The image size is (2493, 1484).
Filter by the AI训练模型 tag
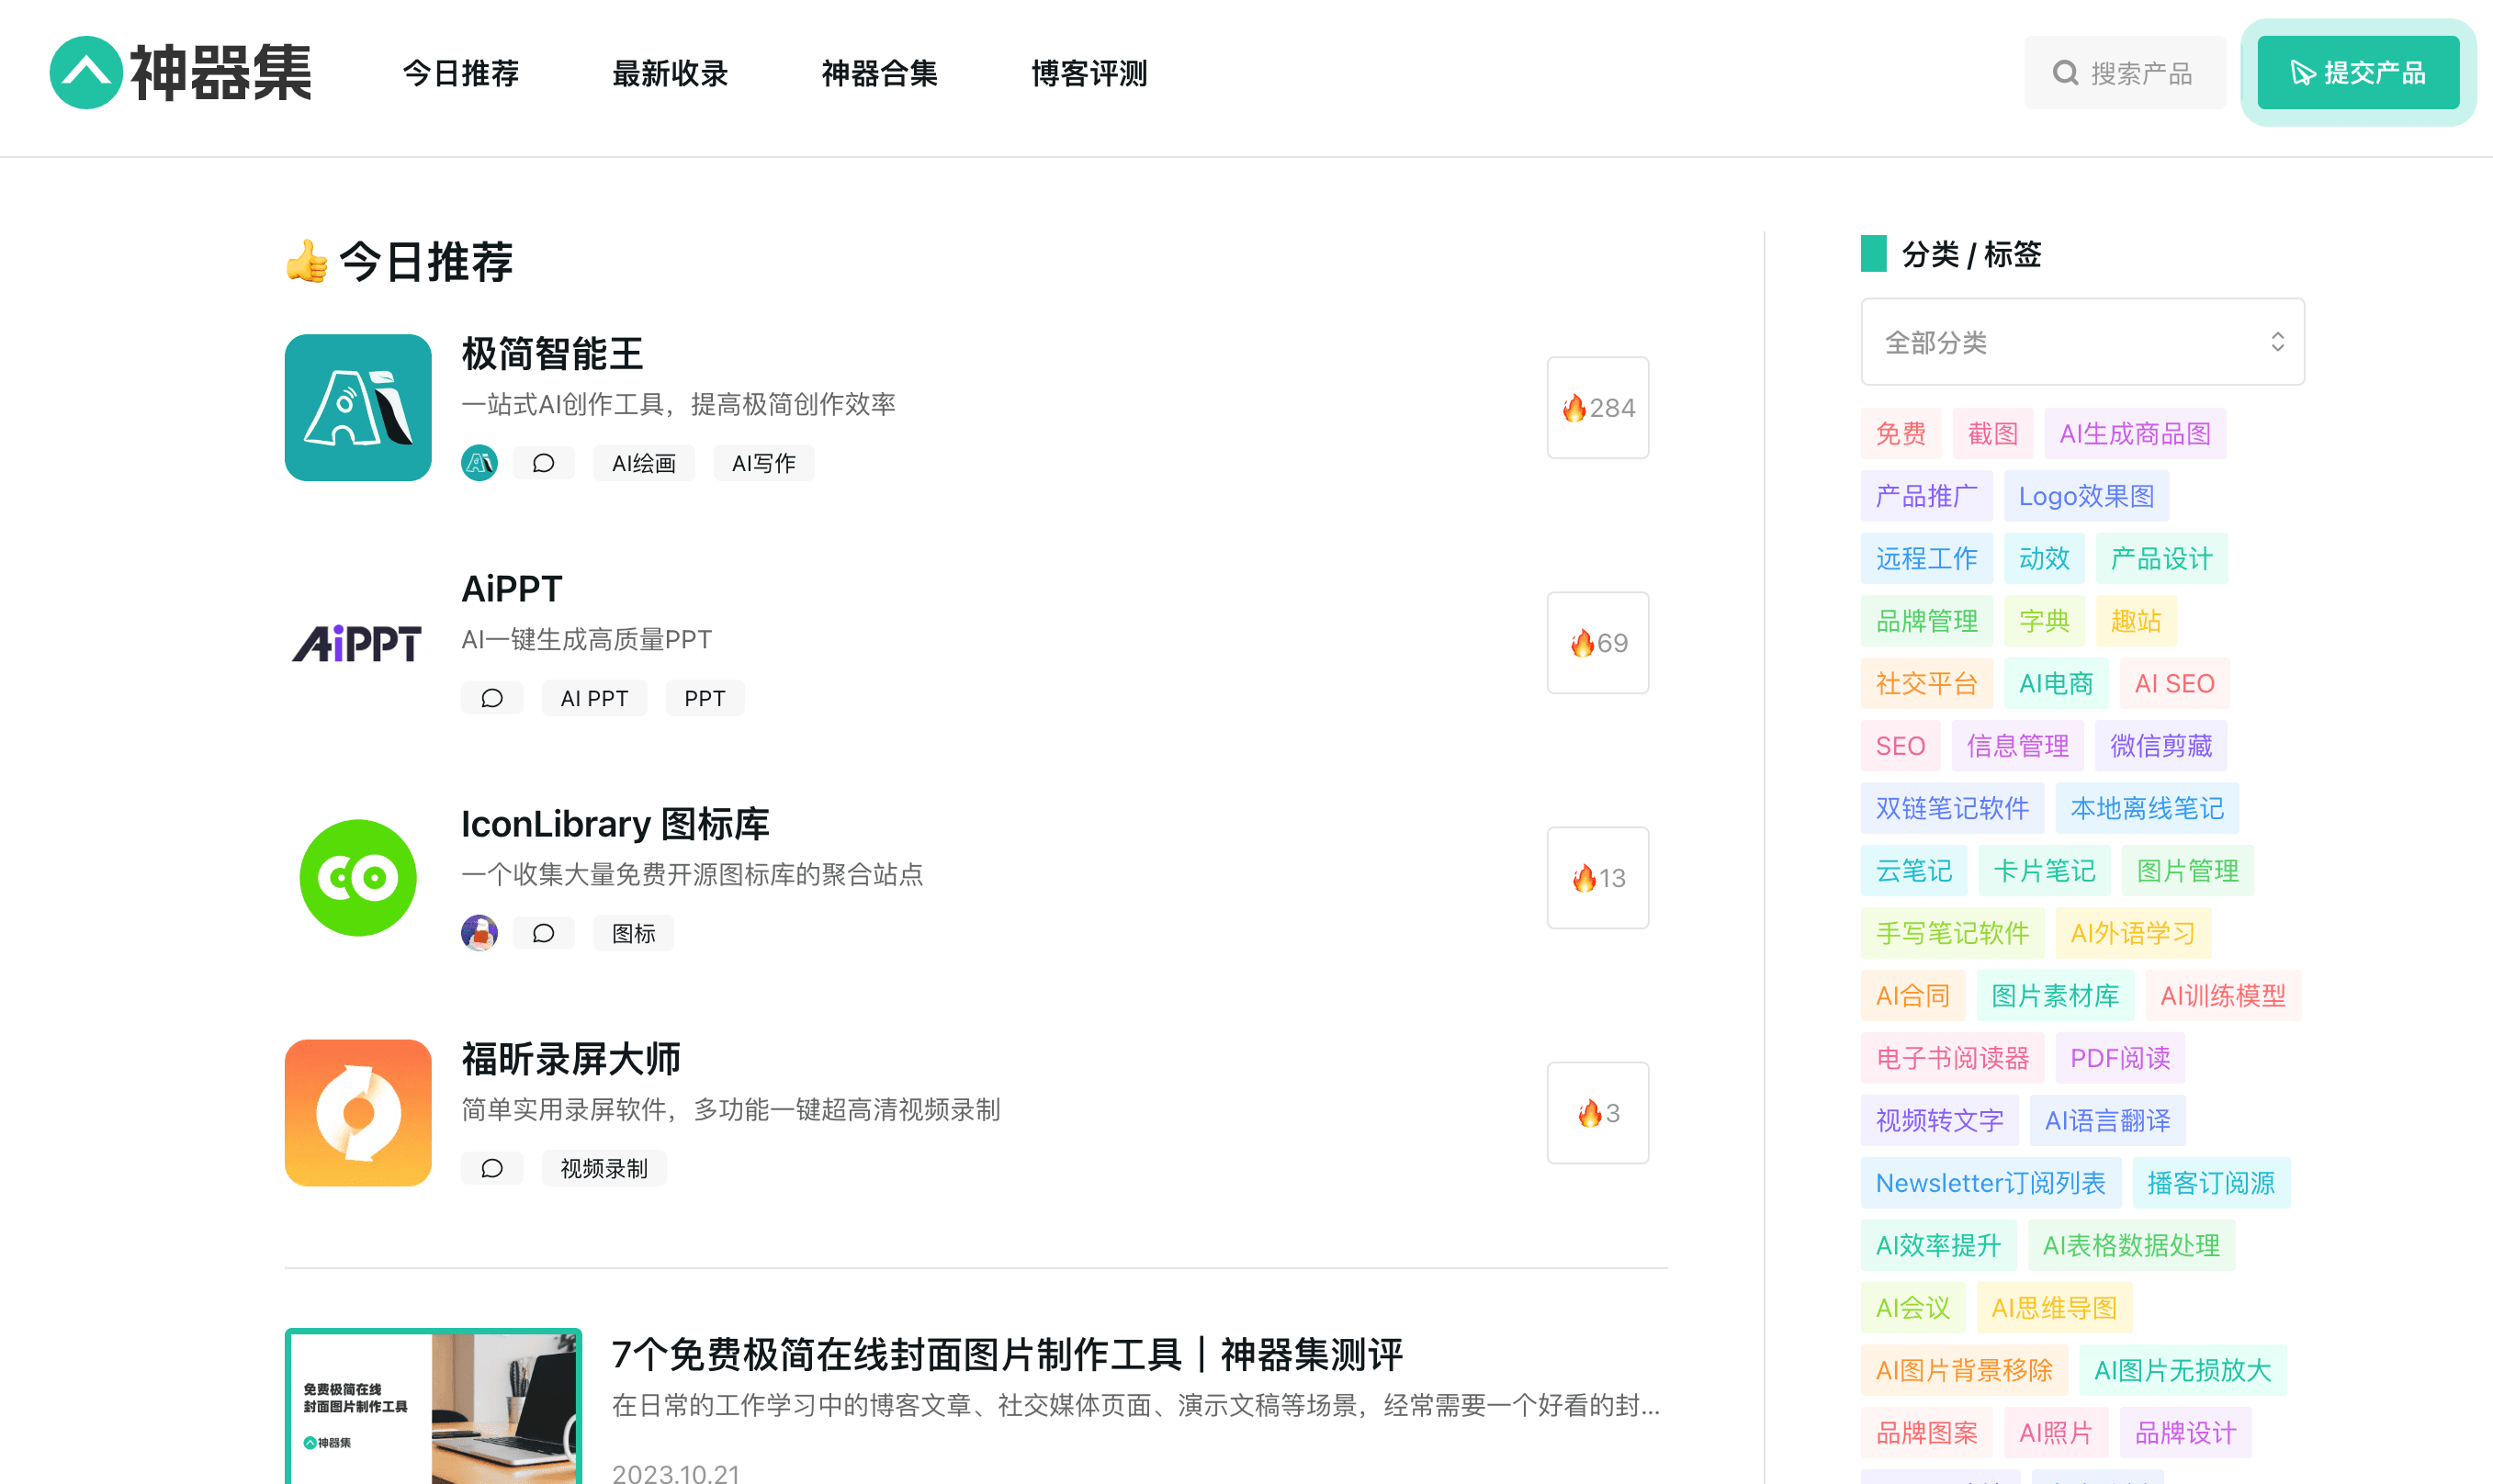[x=2223, y=996]
